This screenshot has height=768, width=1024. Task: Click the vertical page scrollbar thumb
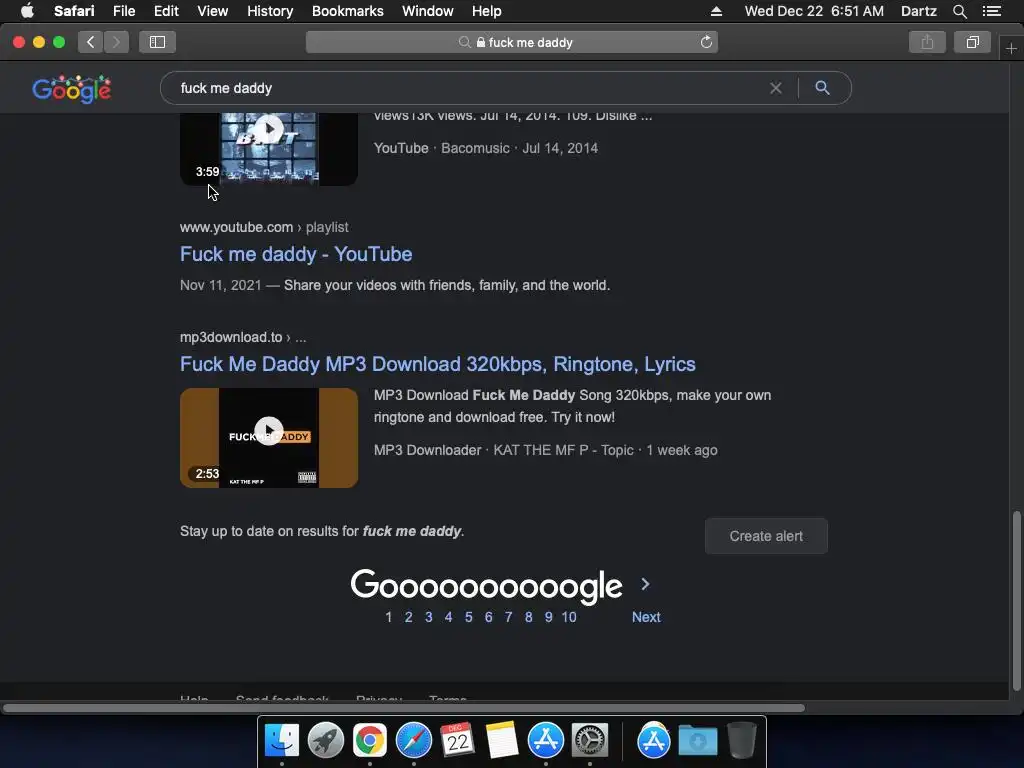point(1016,601)
